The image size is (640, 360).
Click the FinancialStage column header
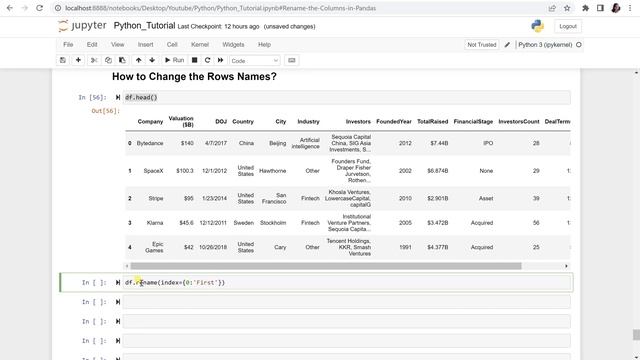tap(473, 122)
